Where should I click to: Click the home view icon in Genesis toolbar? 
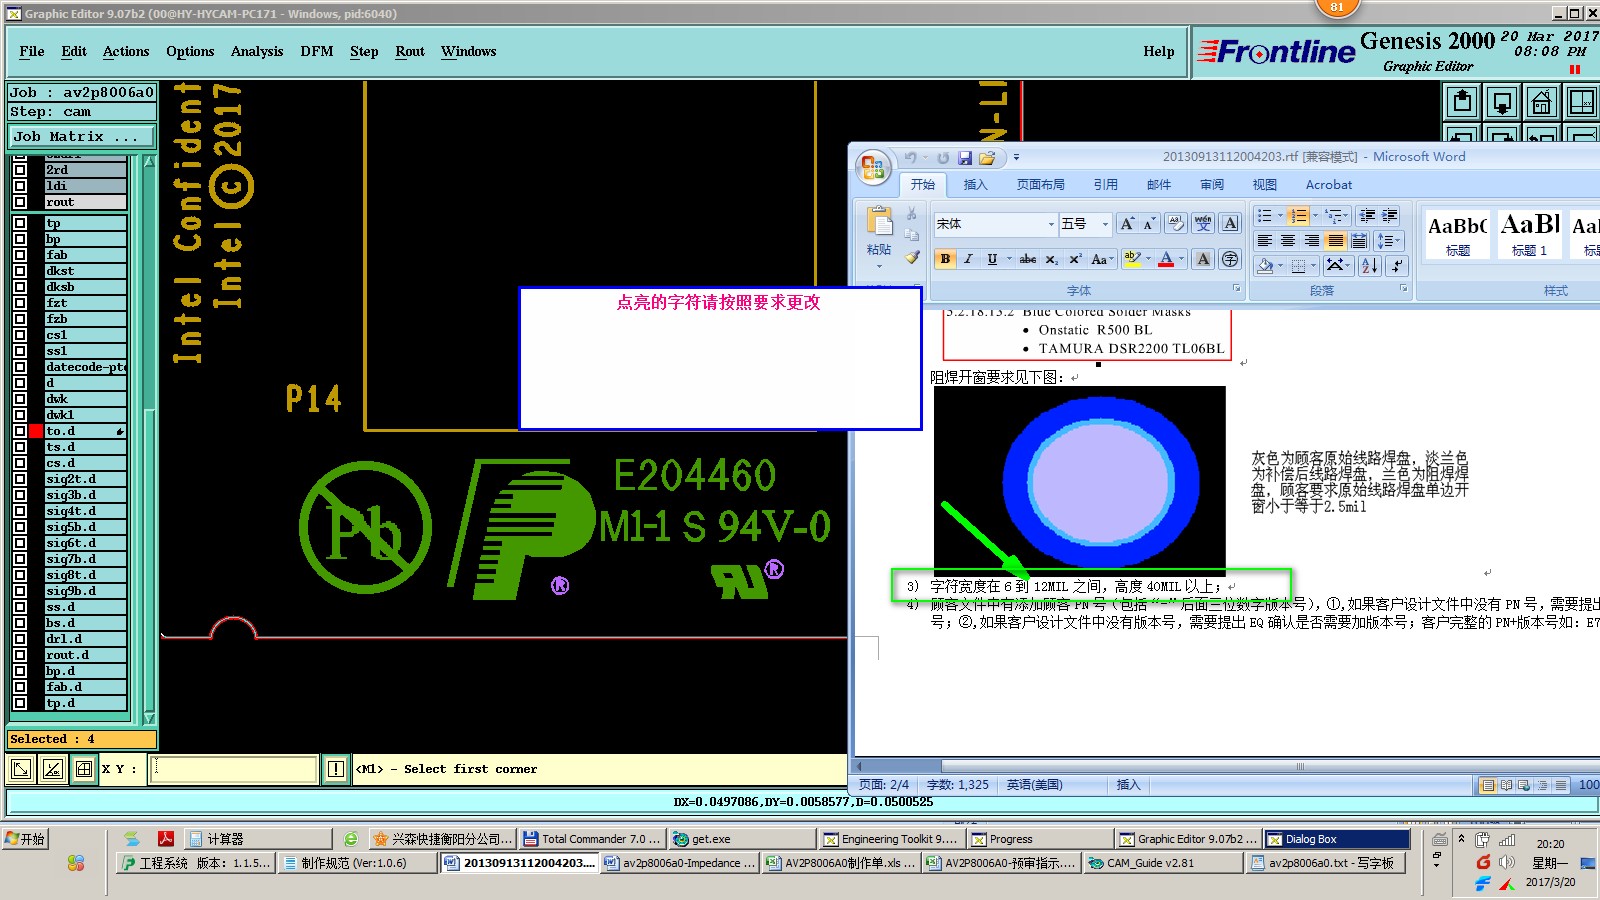click(1541, 102)
